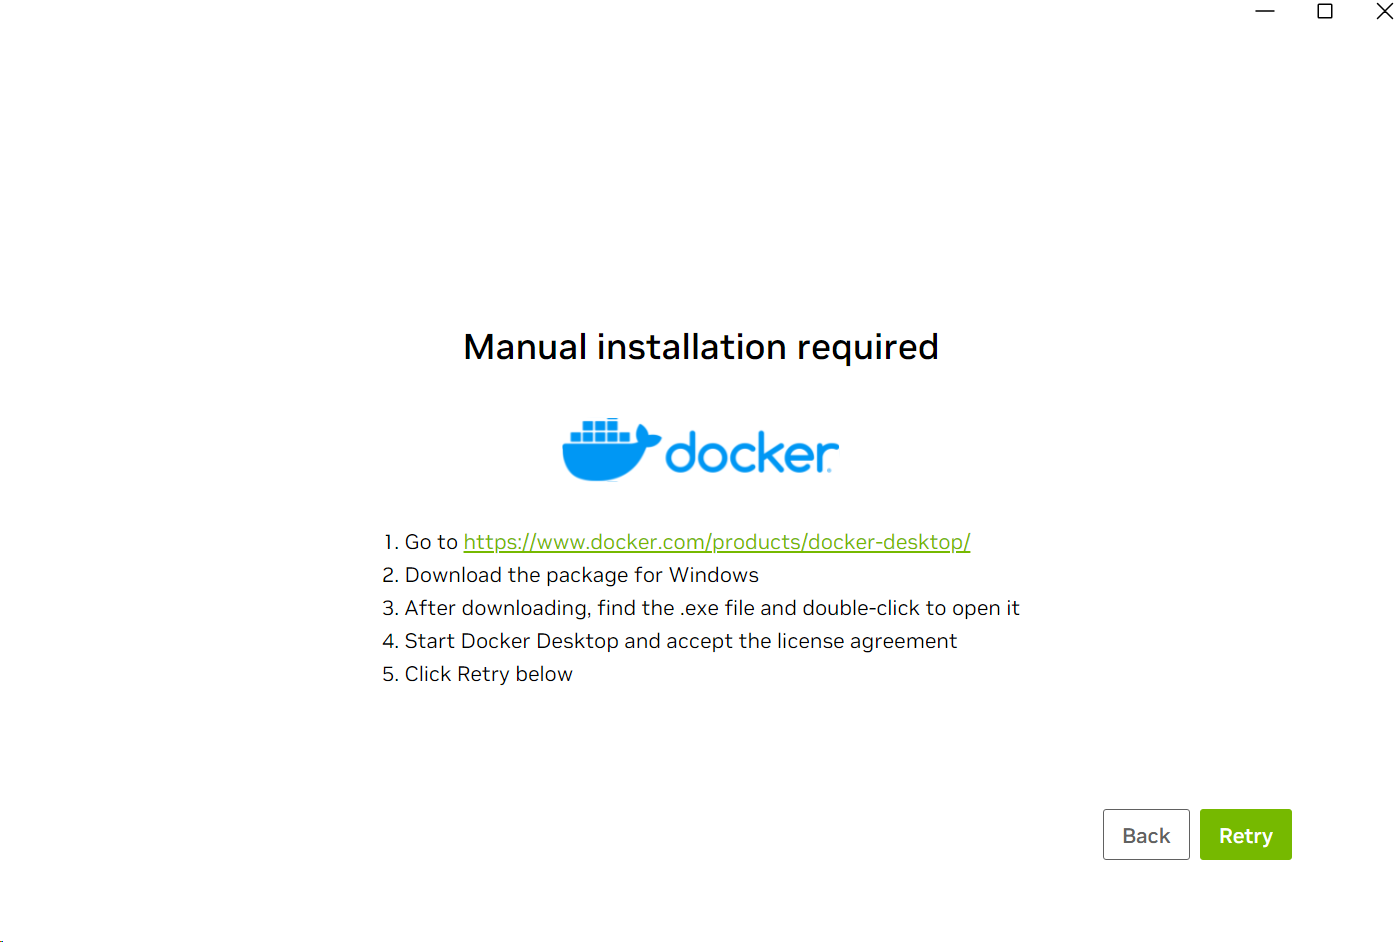Click the minimize window icon

pyautogui.click(x=1265, y=11)
